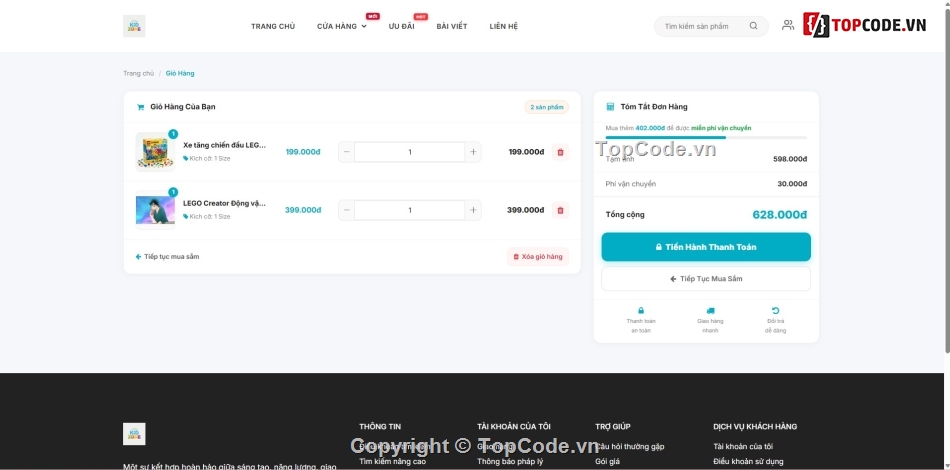Click the Giao hàng nhanh truck icon
The image size is (950, 470).
coord(710,311)
